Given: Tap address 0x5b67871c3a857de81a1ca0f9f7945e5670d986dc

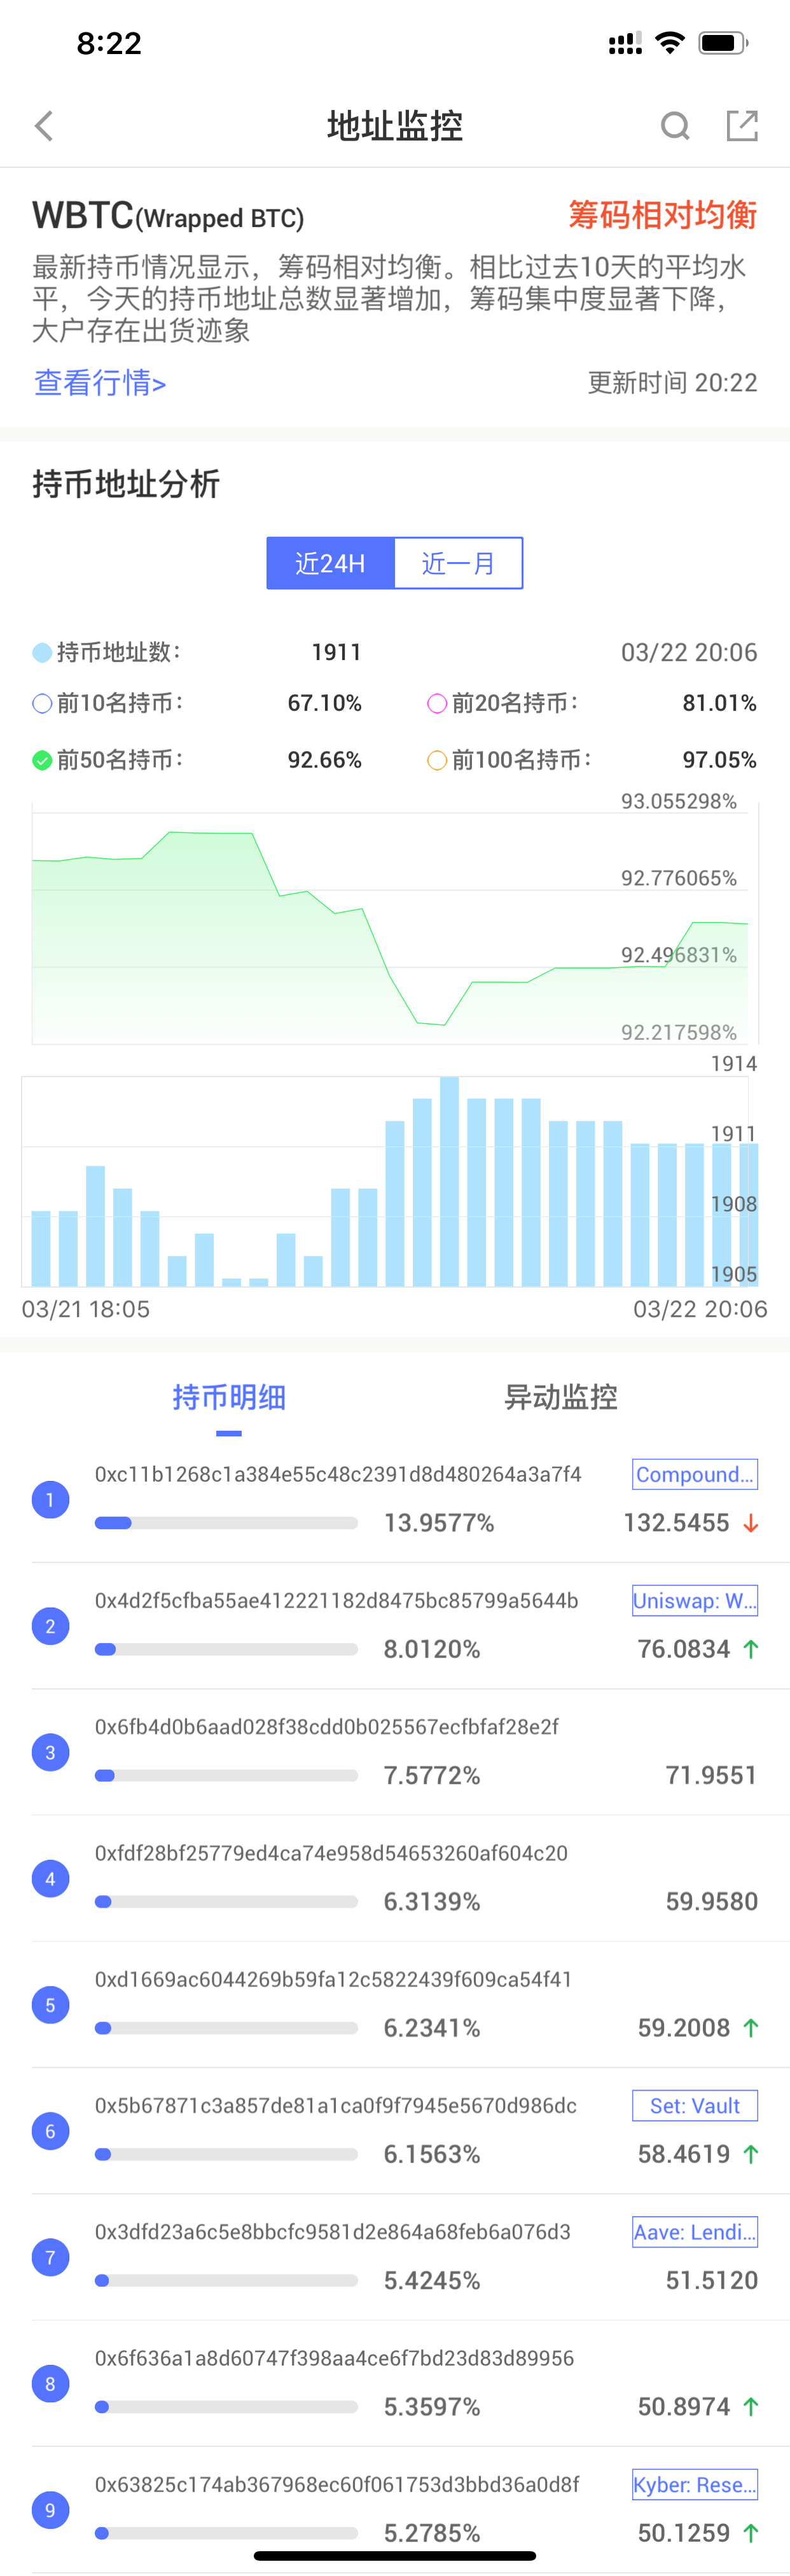Looking at the screenshot, I should pyautogui.click(x=336, y=2105).
